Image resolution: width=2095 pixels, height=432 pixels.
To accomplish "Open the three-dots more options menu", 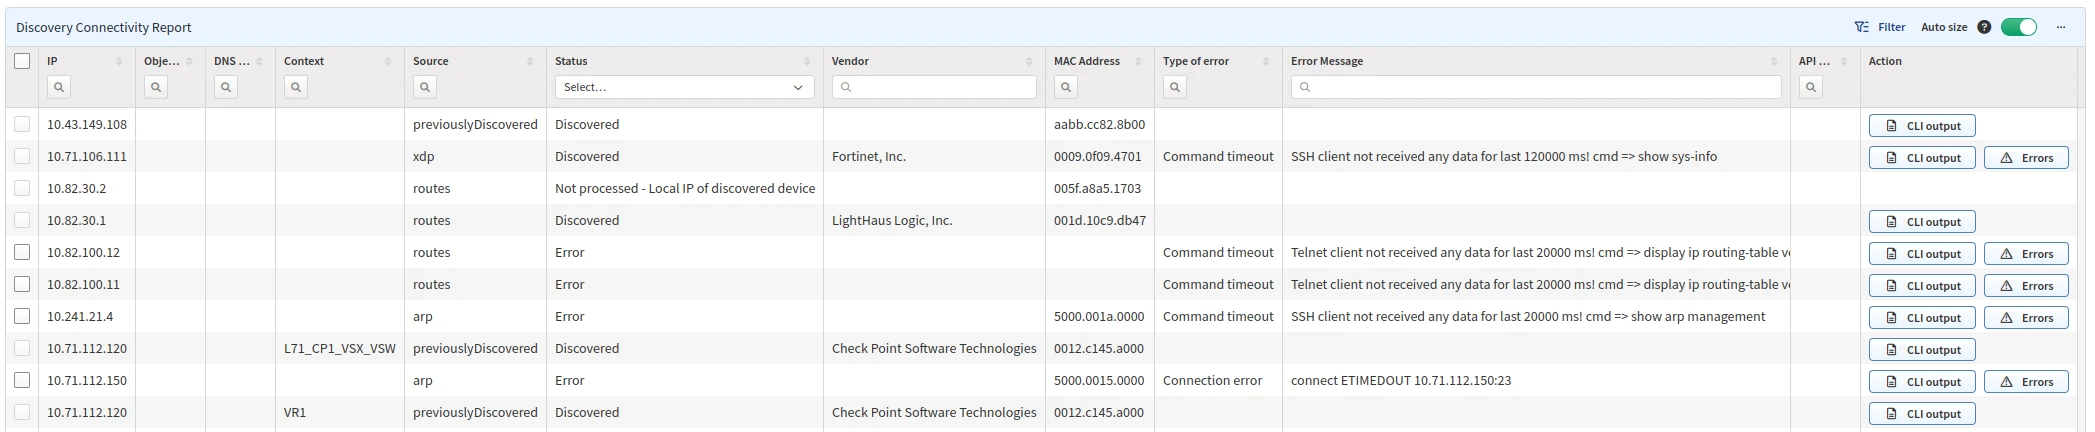I will [2061, 28].
